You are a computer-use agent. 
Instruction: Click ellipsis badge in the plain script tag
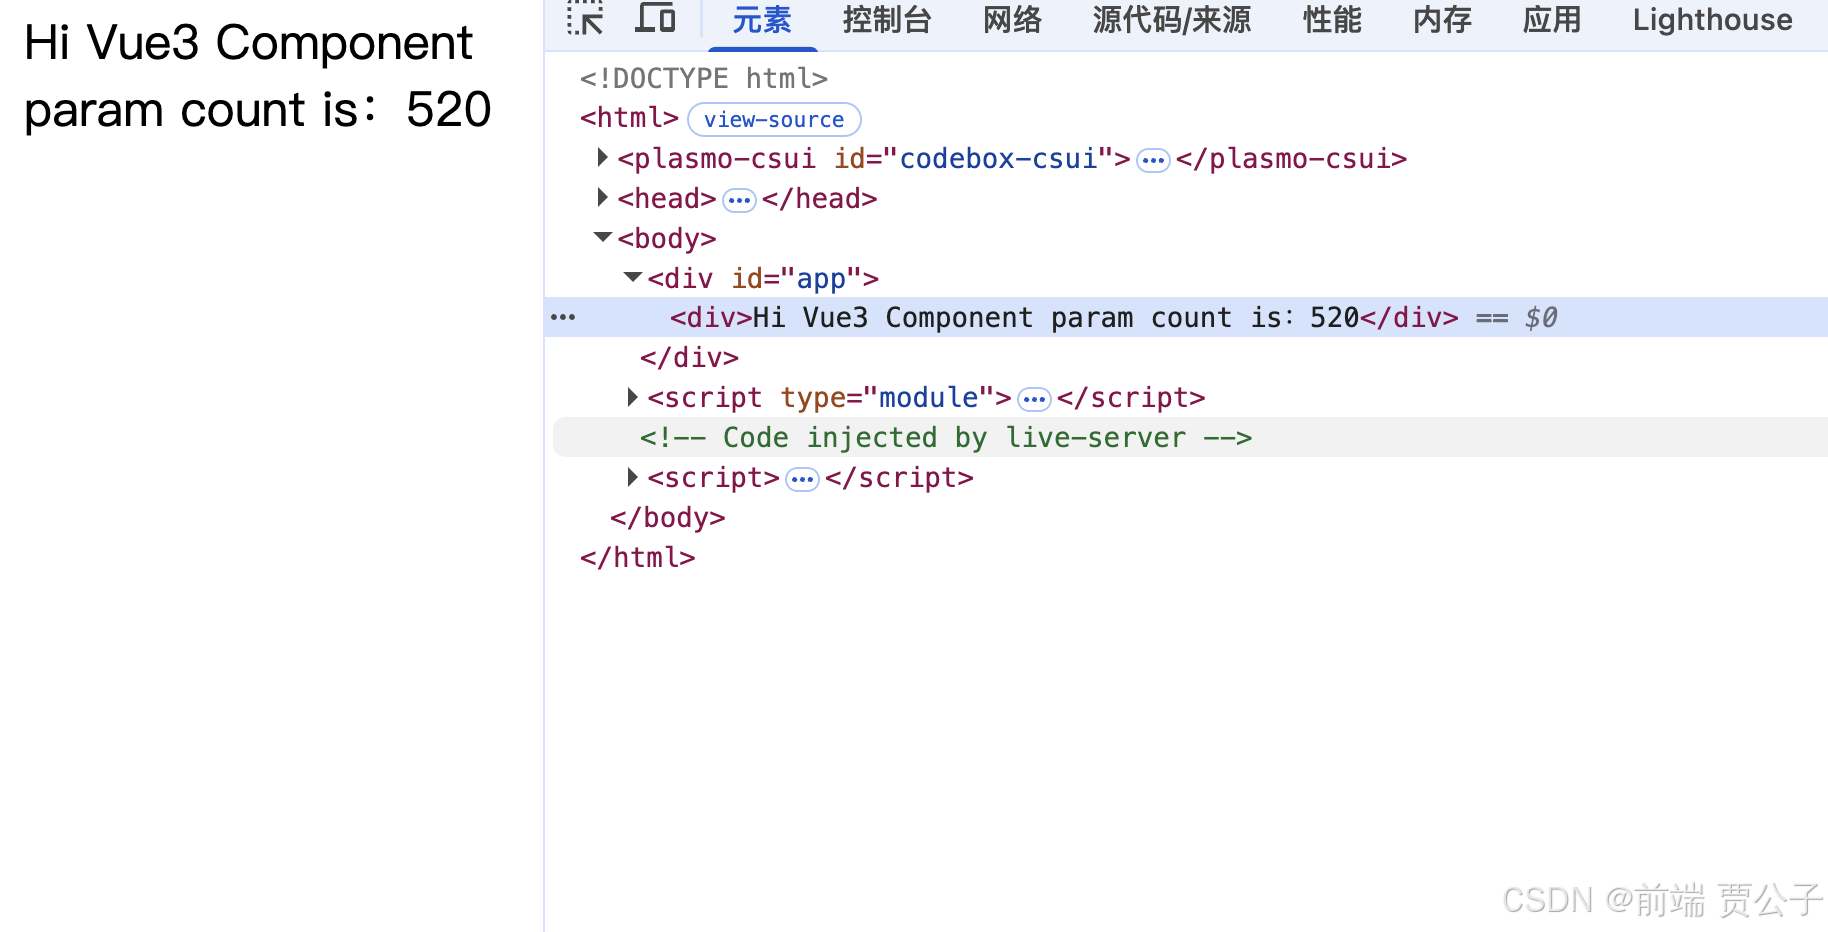[x=802, y=480]
